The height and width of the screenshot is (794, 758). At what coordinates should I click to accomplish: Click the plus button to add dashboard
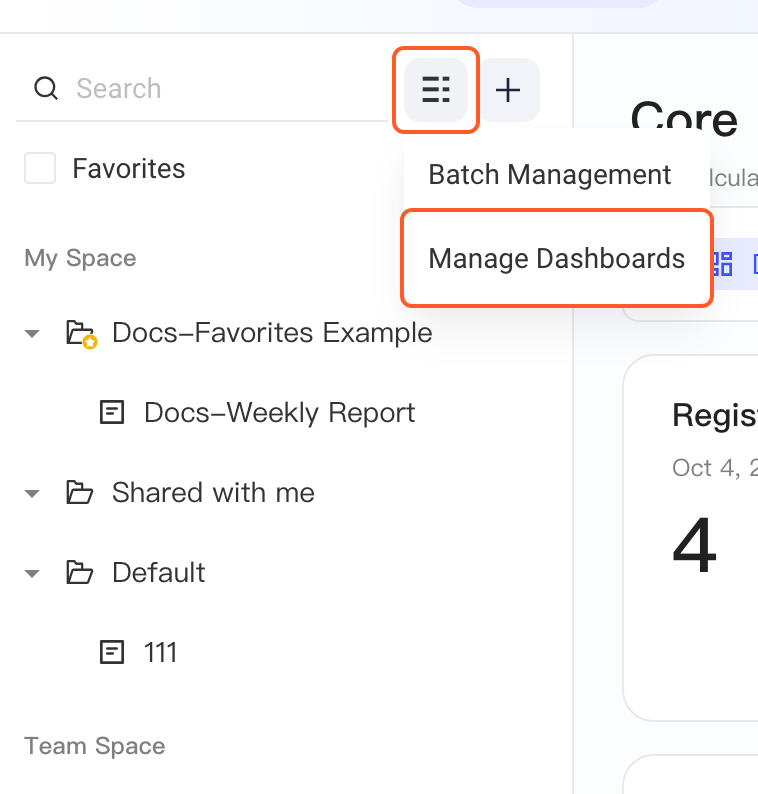tap(508, 90)
